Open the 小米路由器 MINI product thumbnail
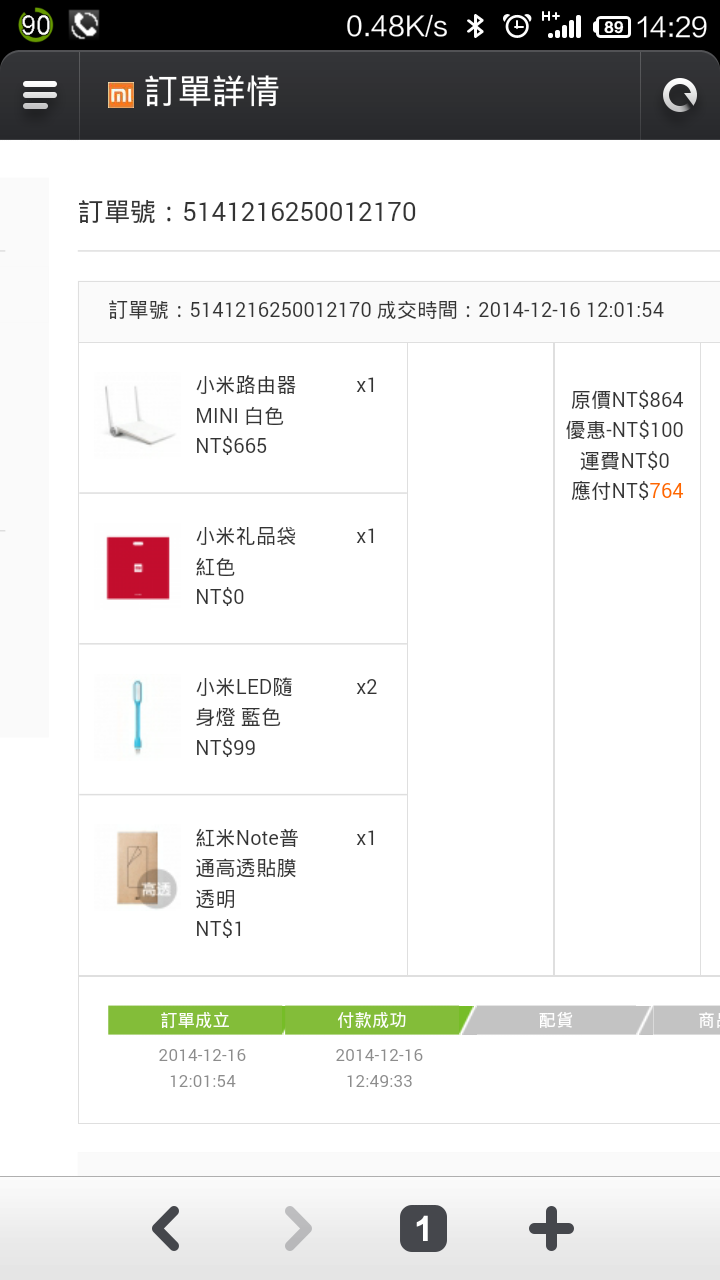The image size is (720, 1280). 138,416
